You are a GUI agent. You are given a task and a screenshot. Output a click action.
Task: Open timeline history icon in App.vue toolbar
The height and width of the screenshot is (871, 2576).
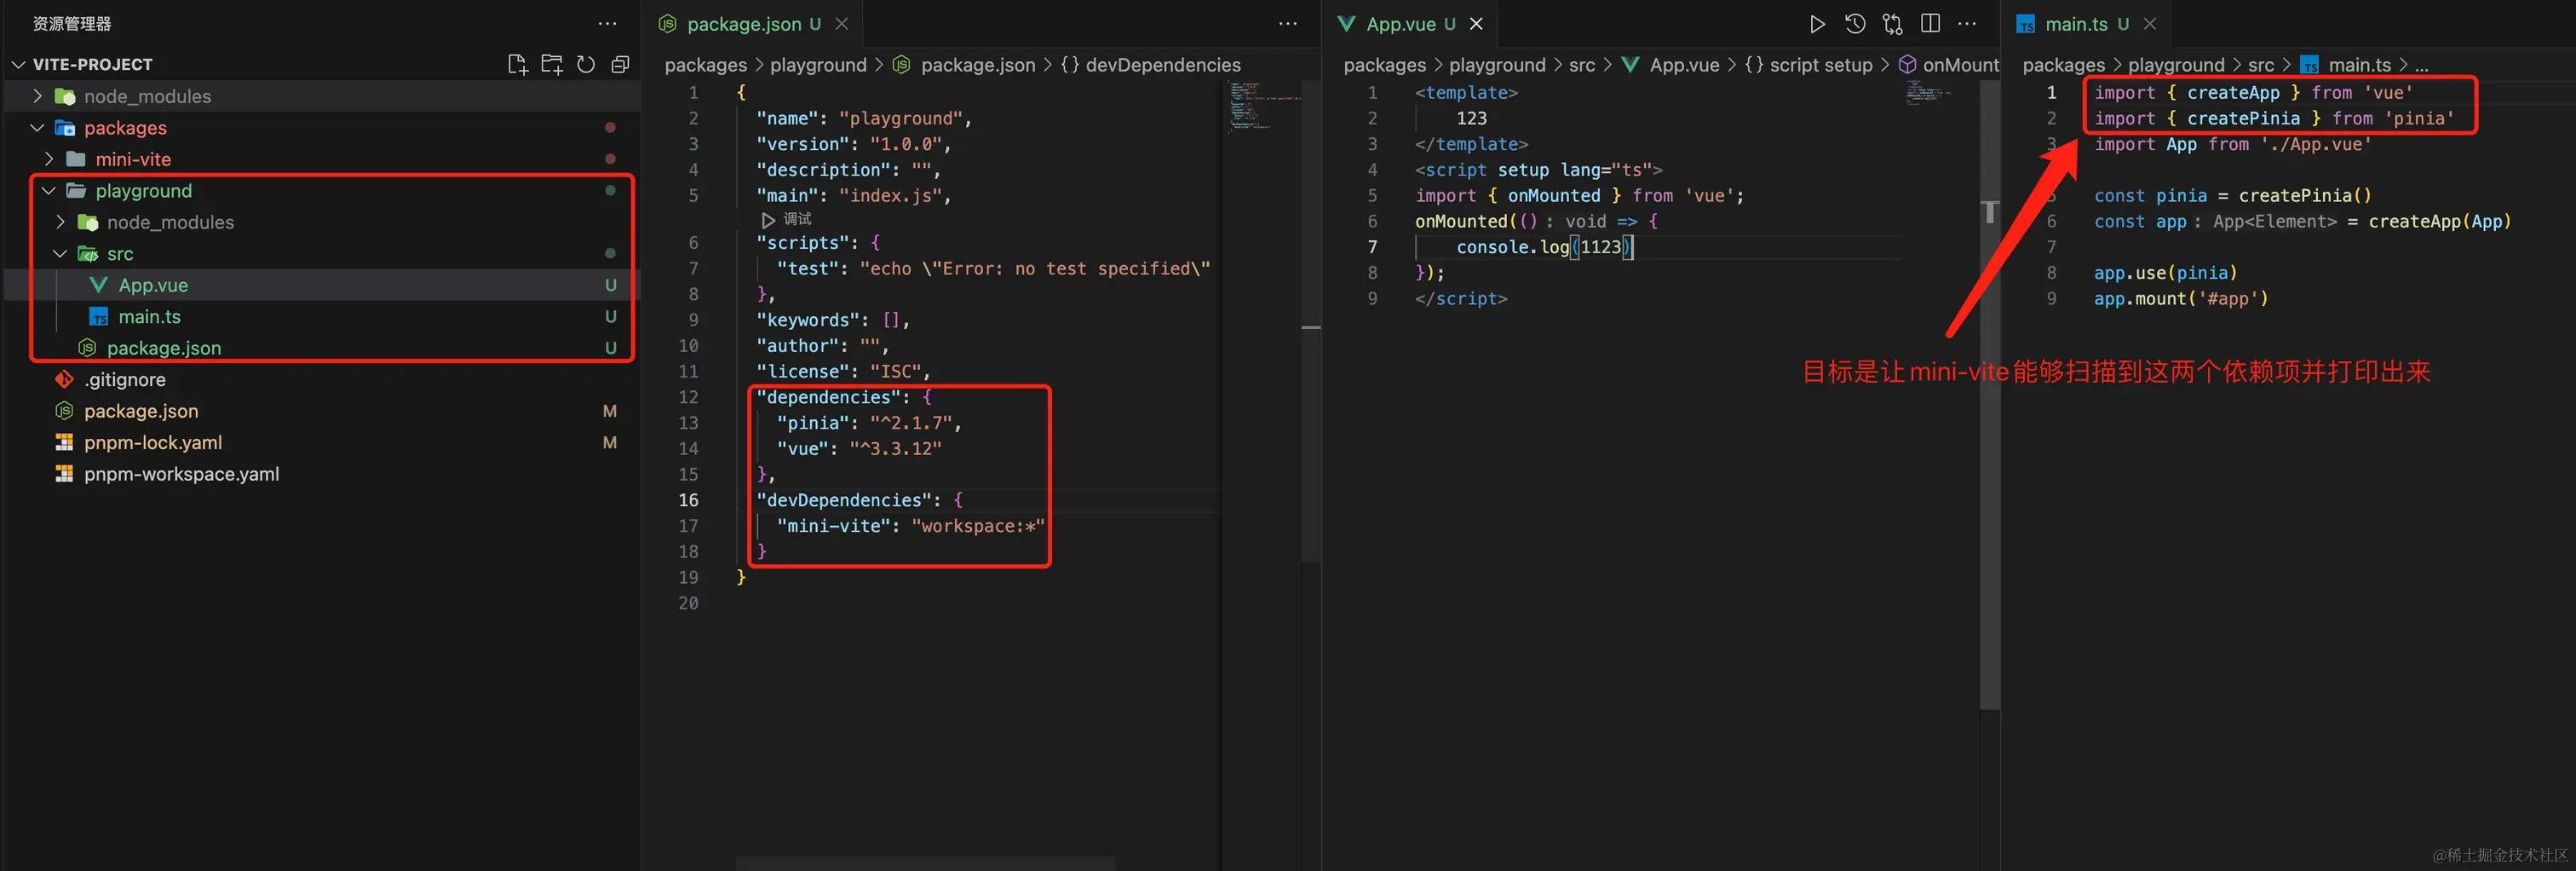[x=1855, y=23]
